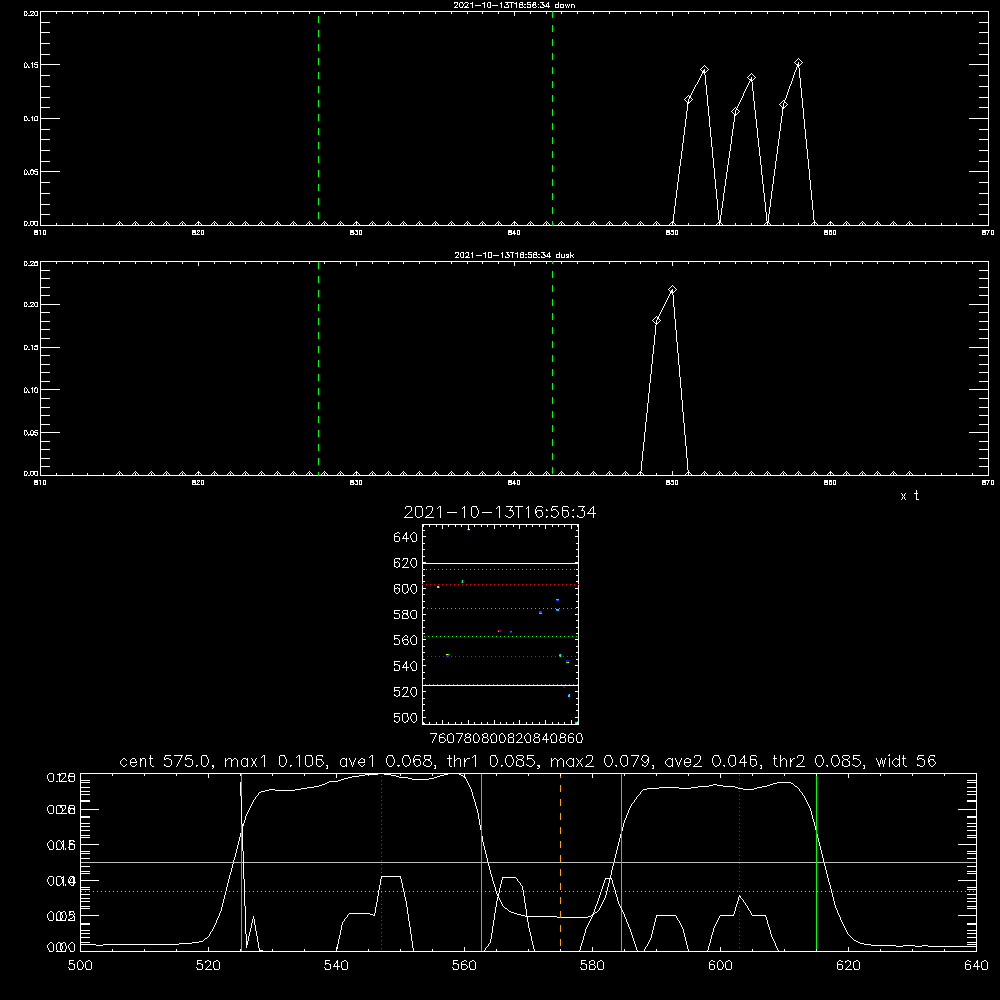Click the "0.05" y-axis label of the dawn plot

[x=31, y=172]
